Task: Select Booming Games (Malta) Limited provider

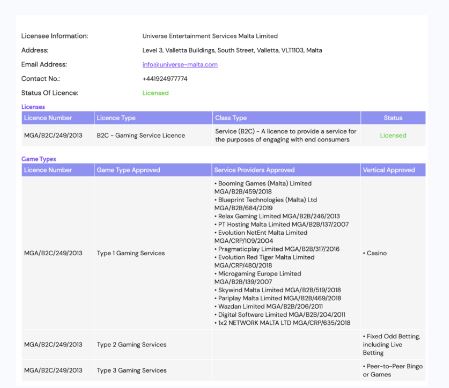Action: [x=263, y=187]
